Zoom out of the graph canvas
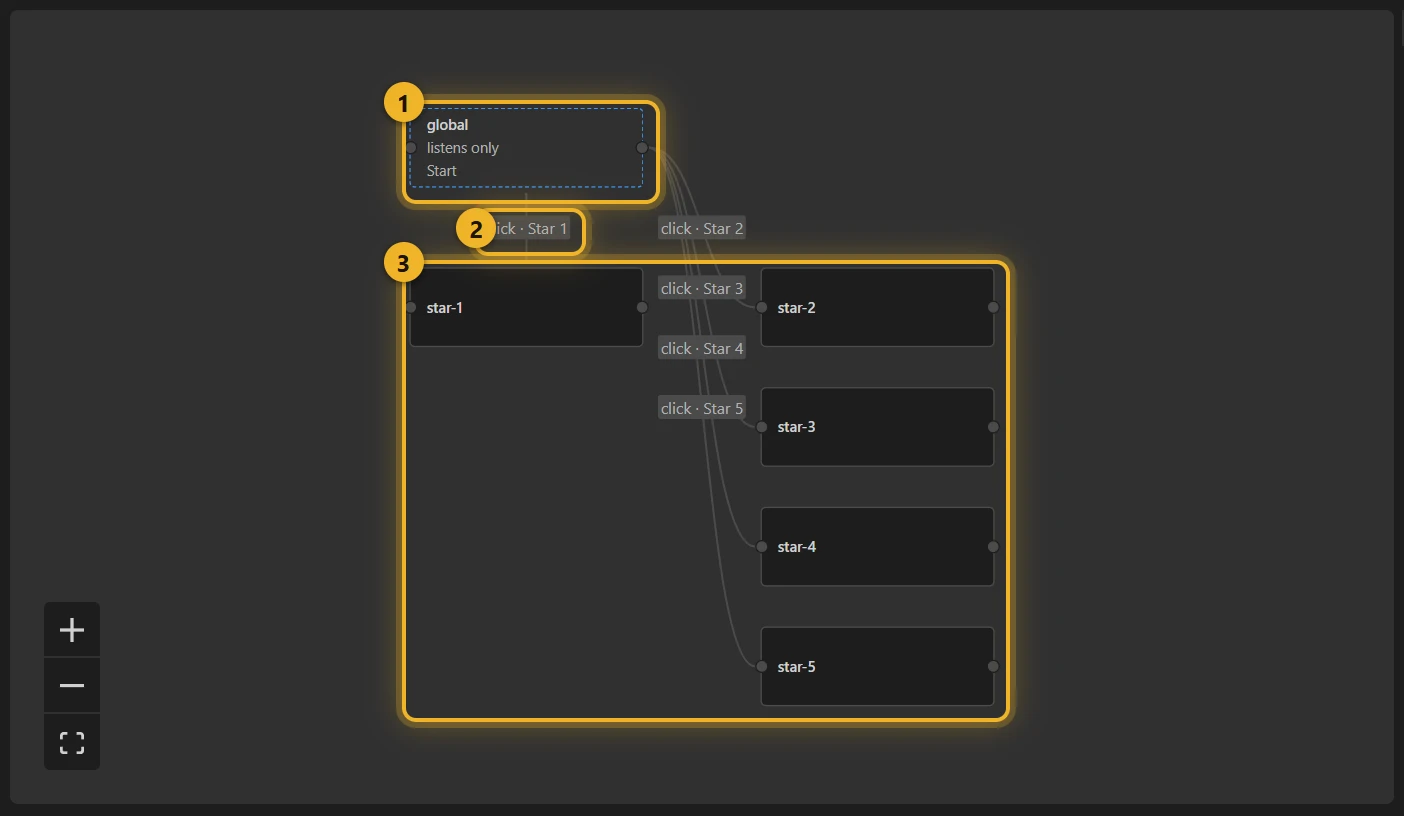This screenshot has height=816, width=1404. [72, 686]
